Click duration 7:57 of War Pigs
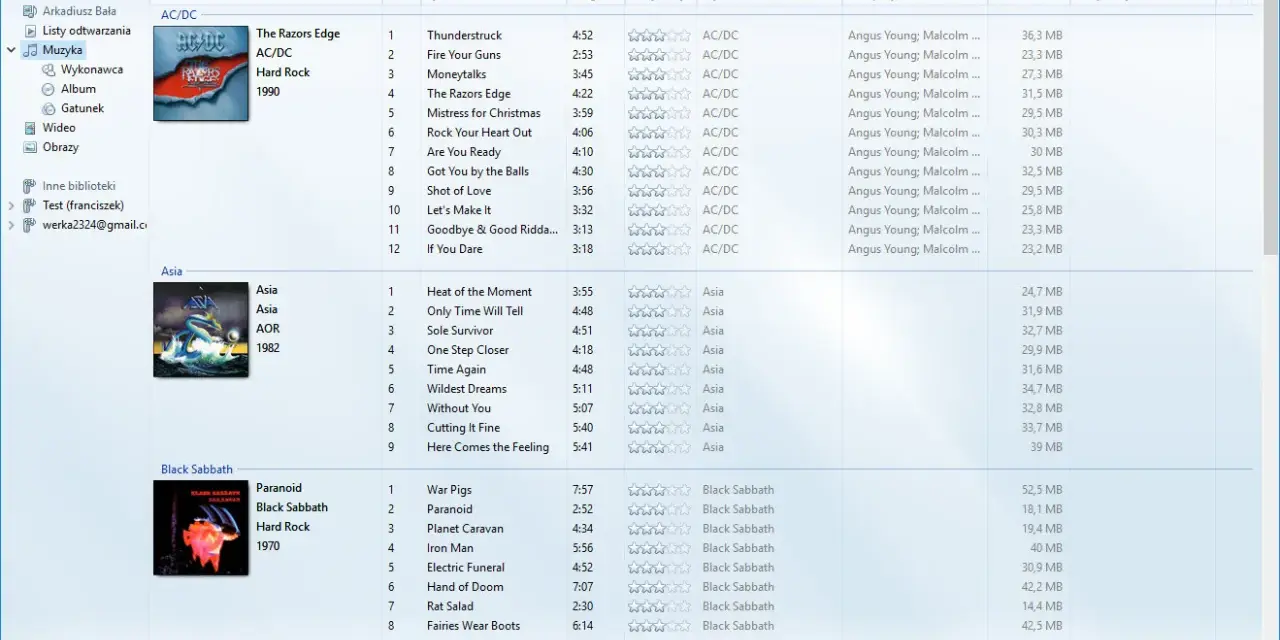This screenshot has height=640, width=1280. click(x=583, y=490)
